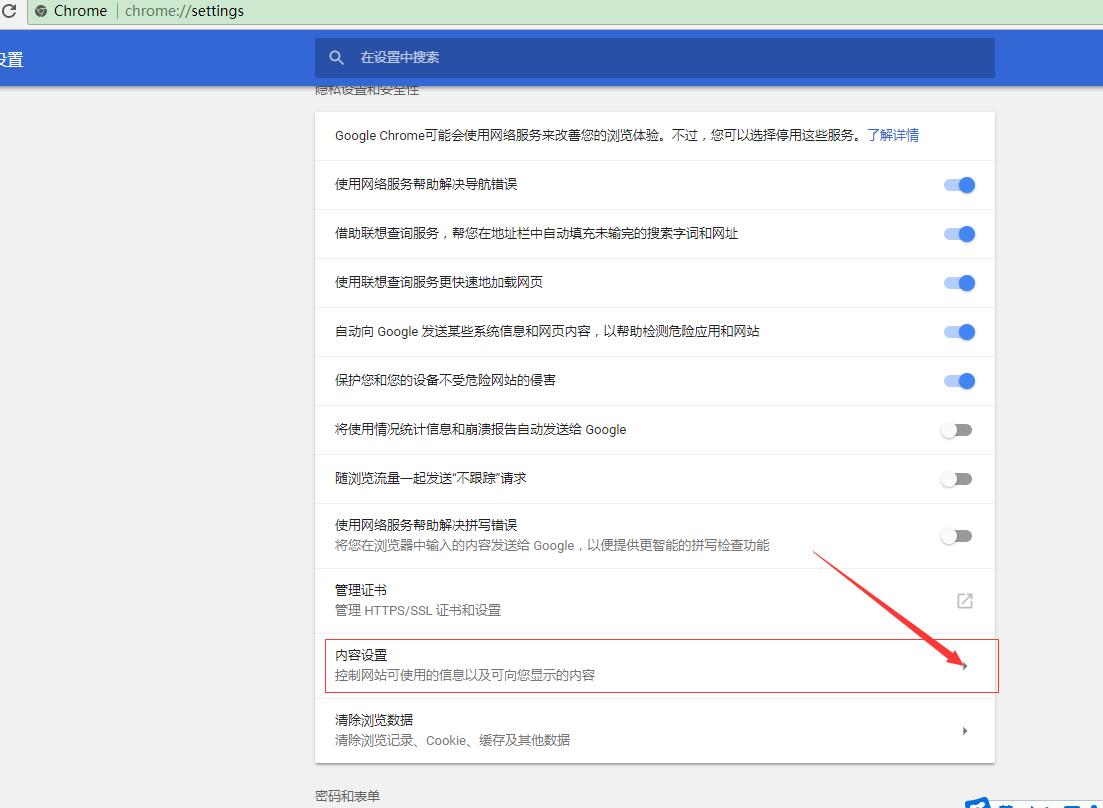
Task: Enable 将使用情况统计信息和崩溃报告自动发送给 Google
Action: point(957,430)
